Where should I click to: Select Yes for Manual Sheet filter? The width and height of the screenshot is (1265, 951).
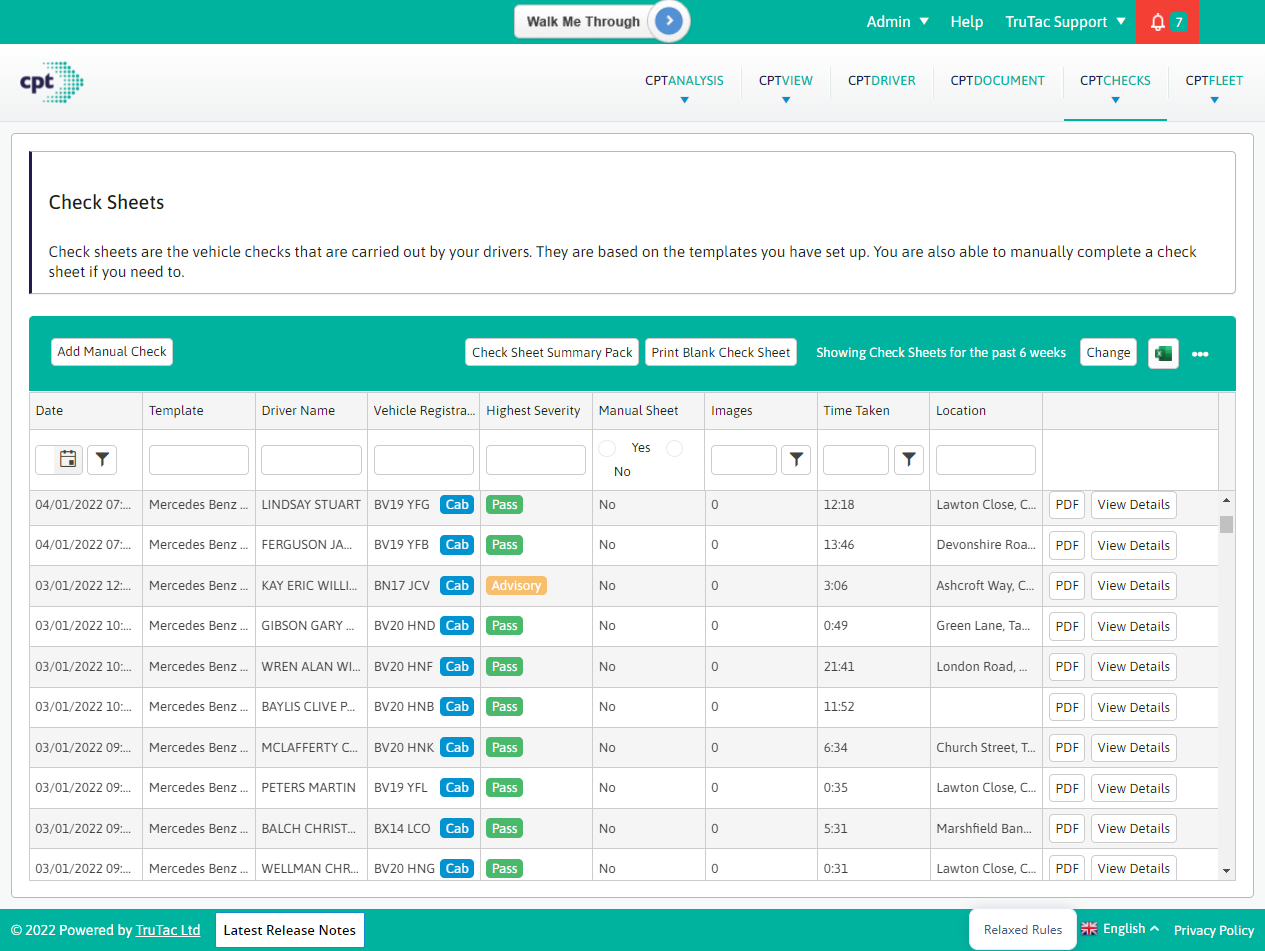click(608, 447)
